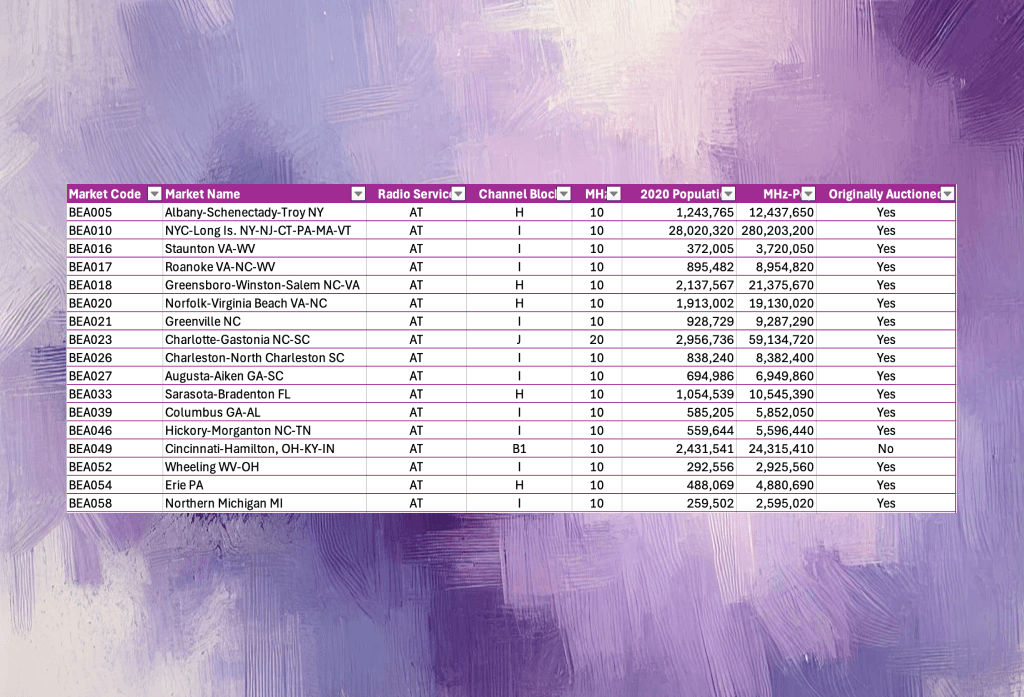Select the AT radio service cell for BEA016
The image size is (1024, 697).
tap(419, 248)
